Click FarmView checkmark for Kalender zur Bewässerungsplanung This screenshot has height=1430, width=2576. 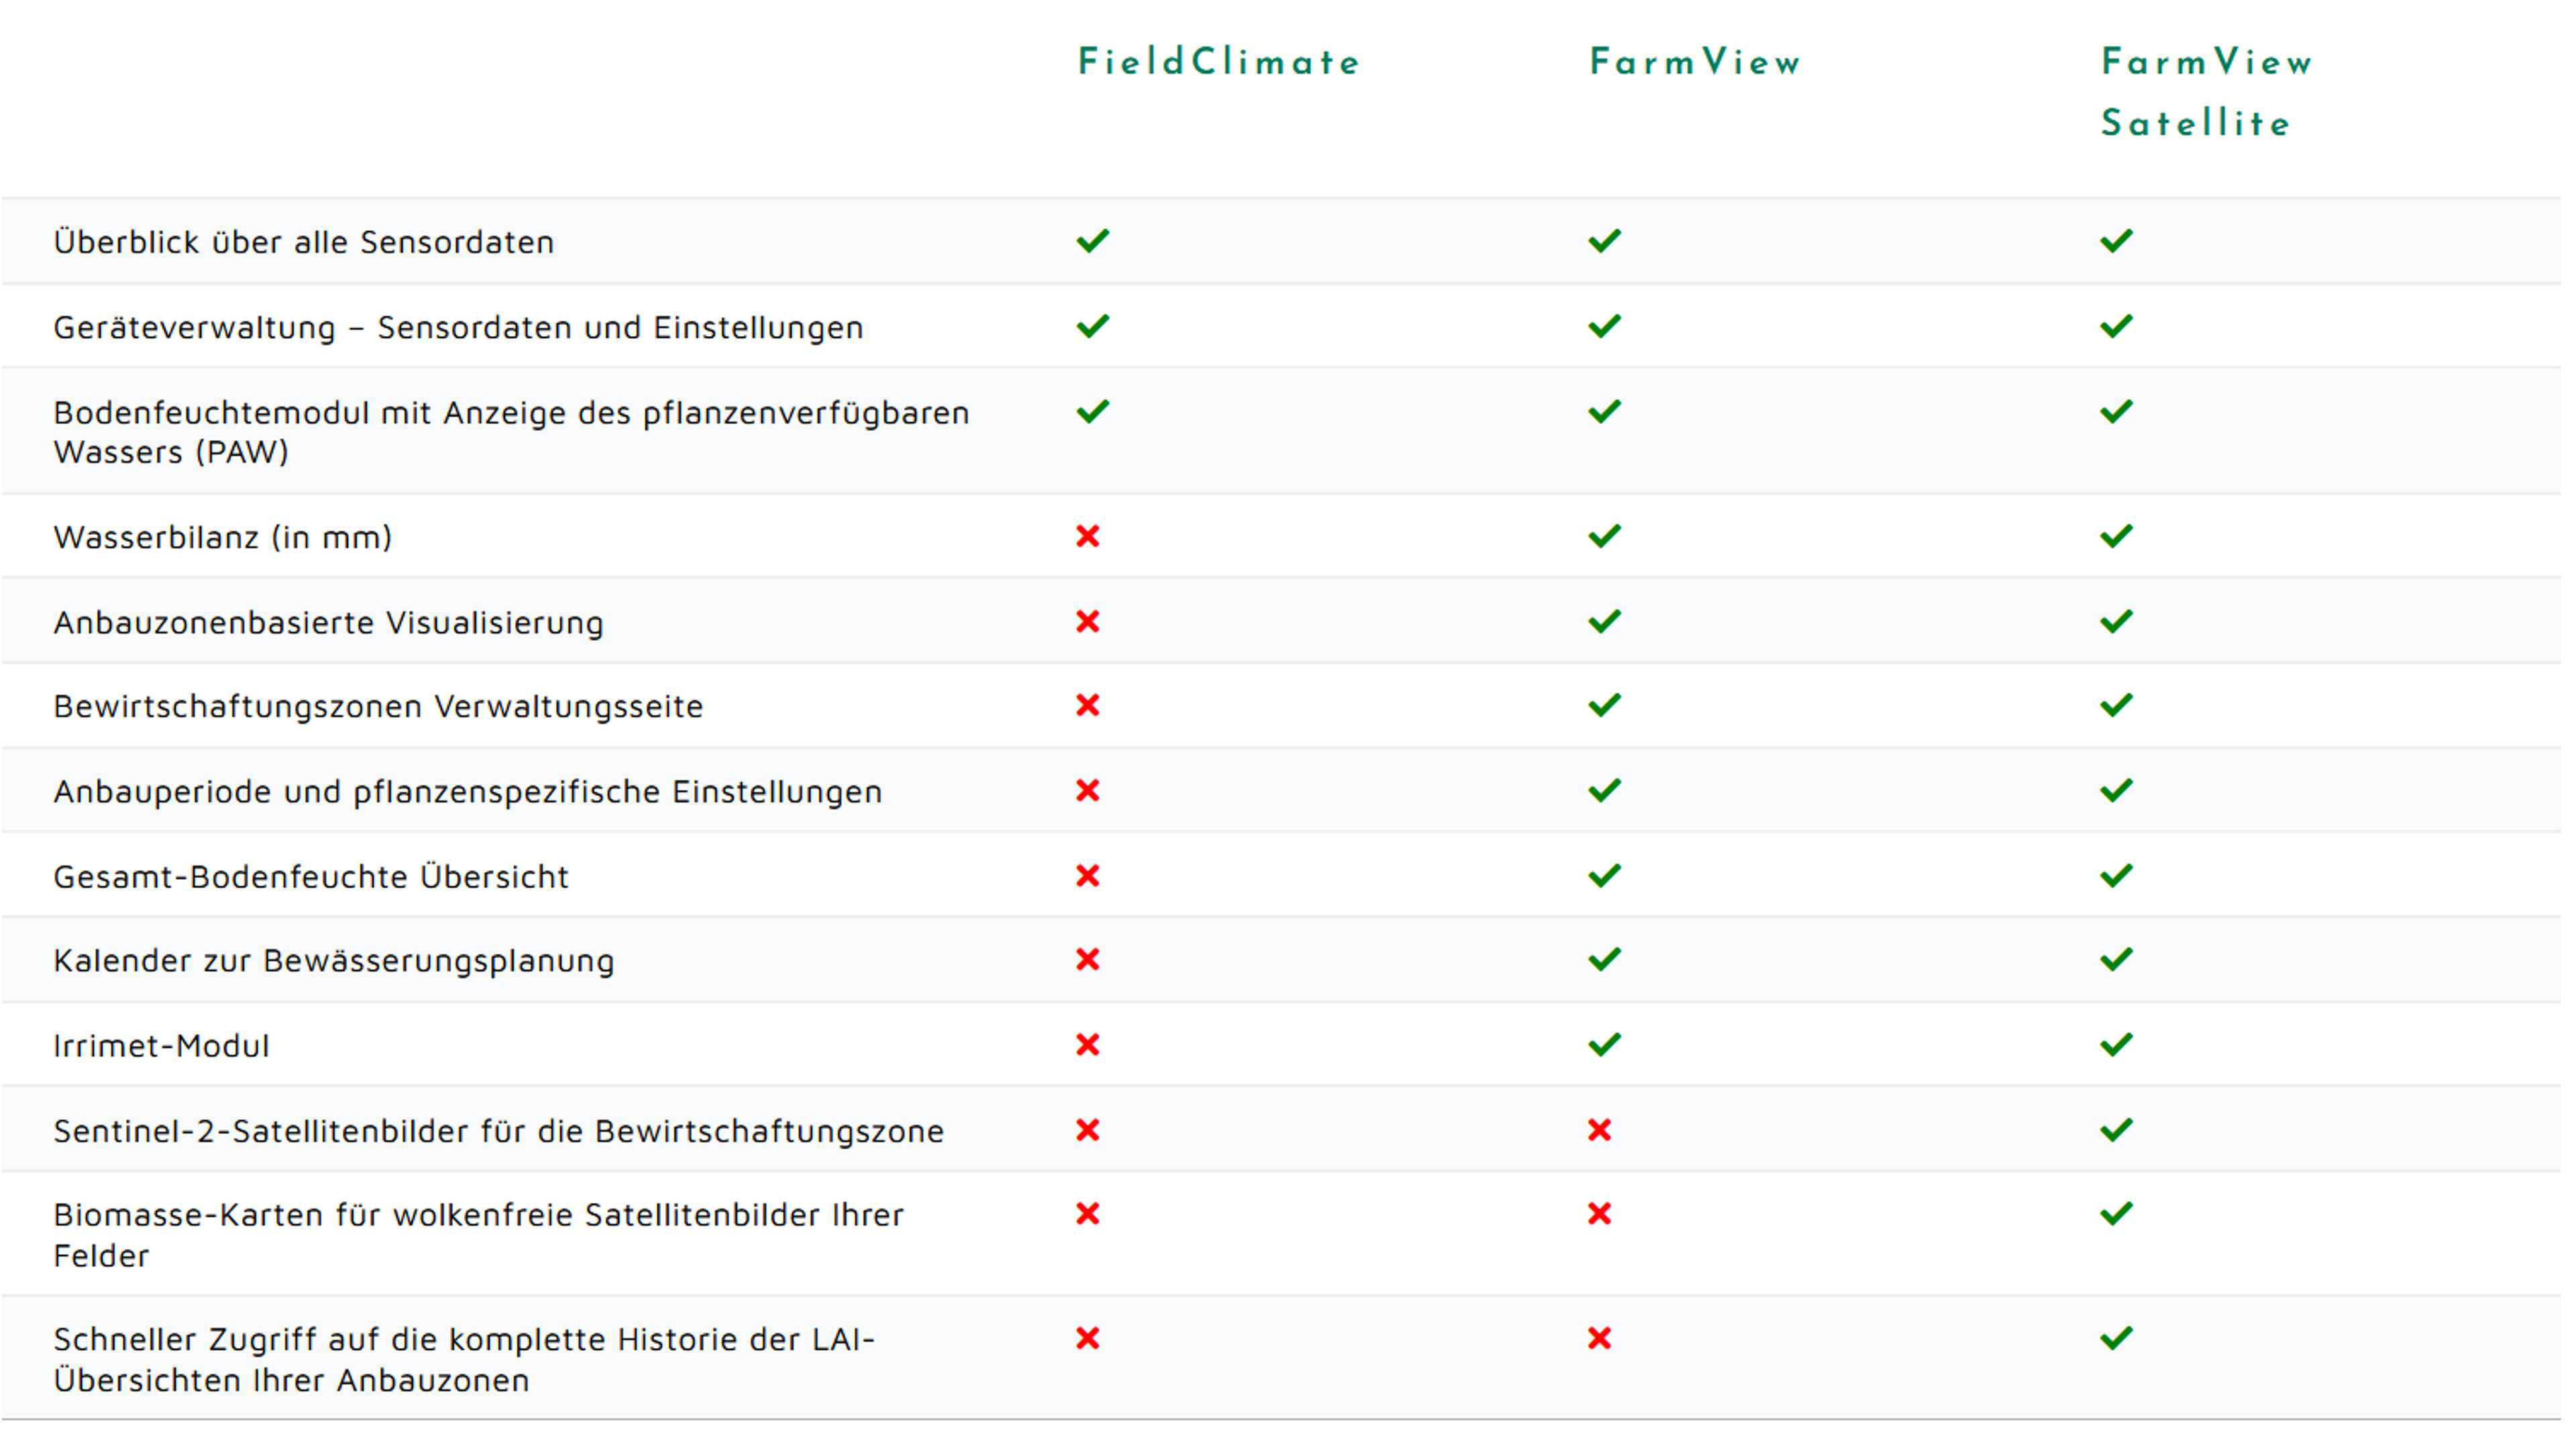tap(1604, 960)
